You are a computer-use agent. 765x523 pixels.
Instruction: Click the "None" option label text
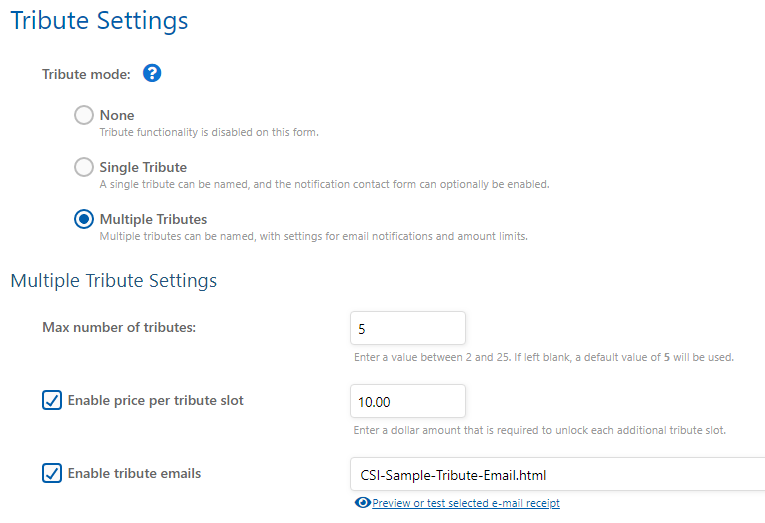(x=117, y=115)
